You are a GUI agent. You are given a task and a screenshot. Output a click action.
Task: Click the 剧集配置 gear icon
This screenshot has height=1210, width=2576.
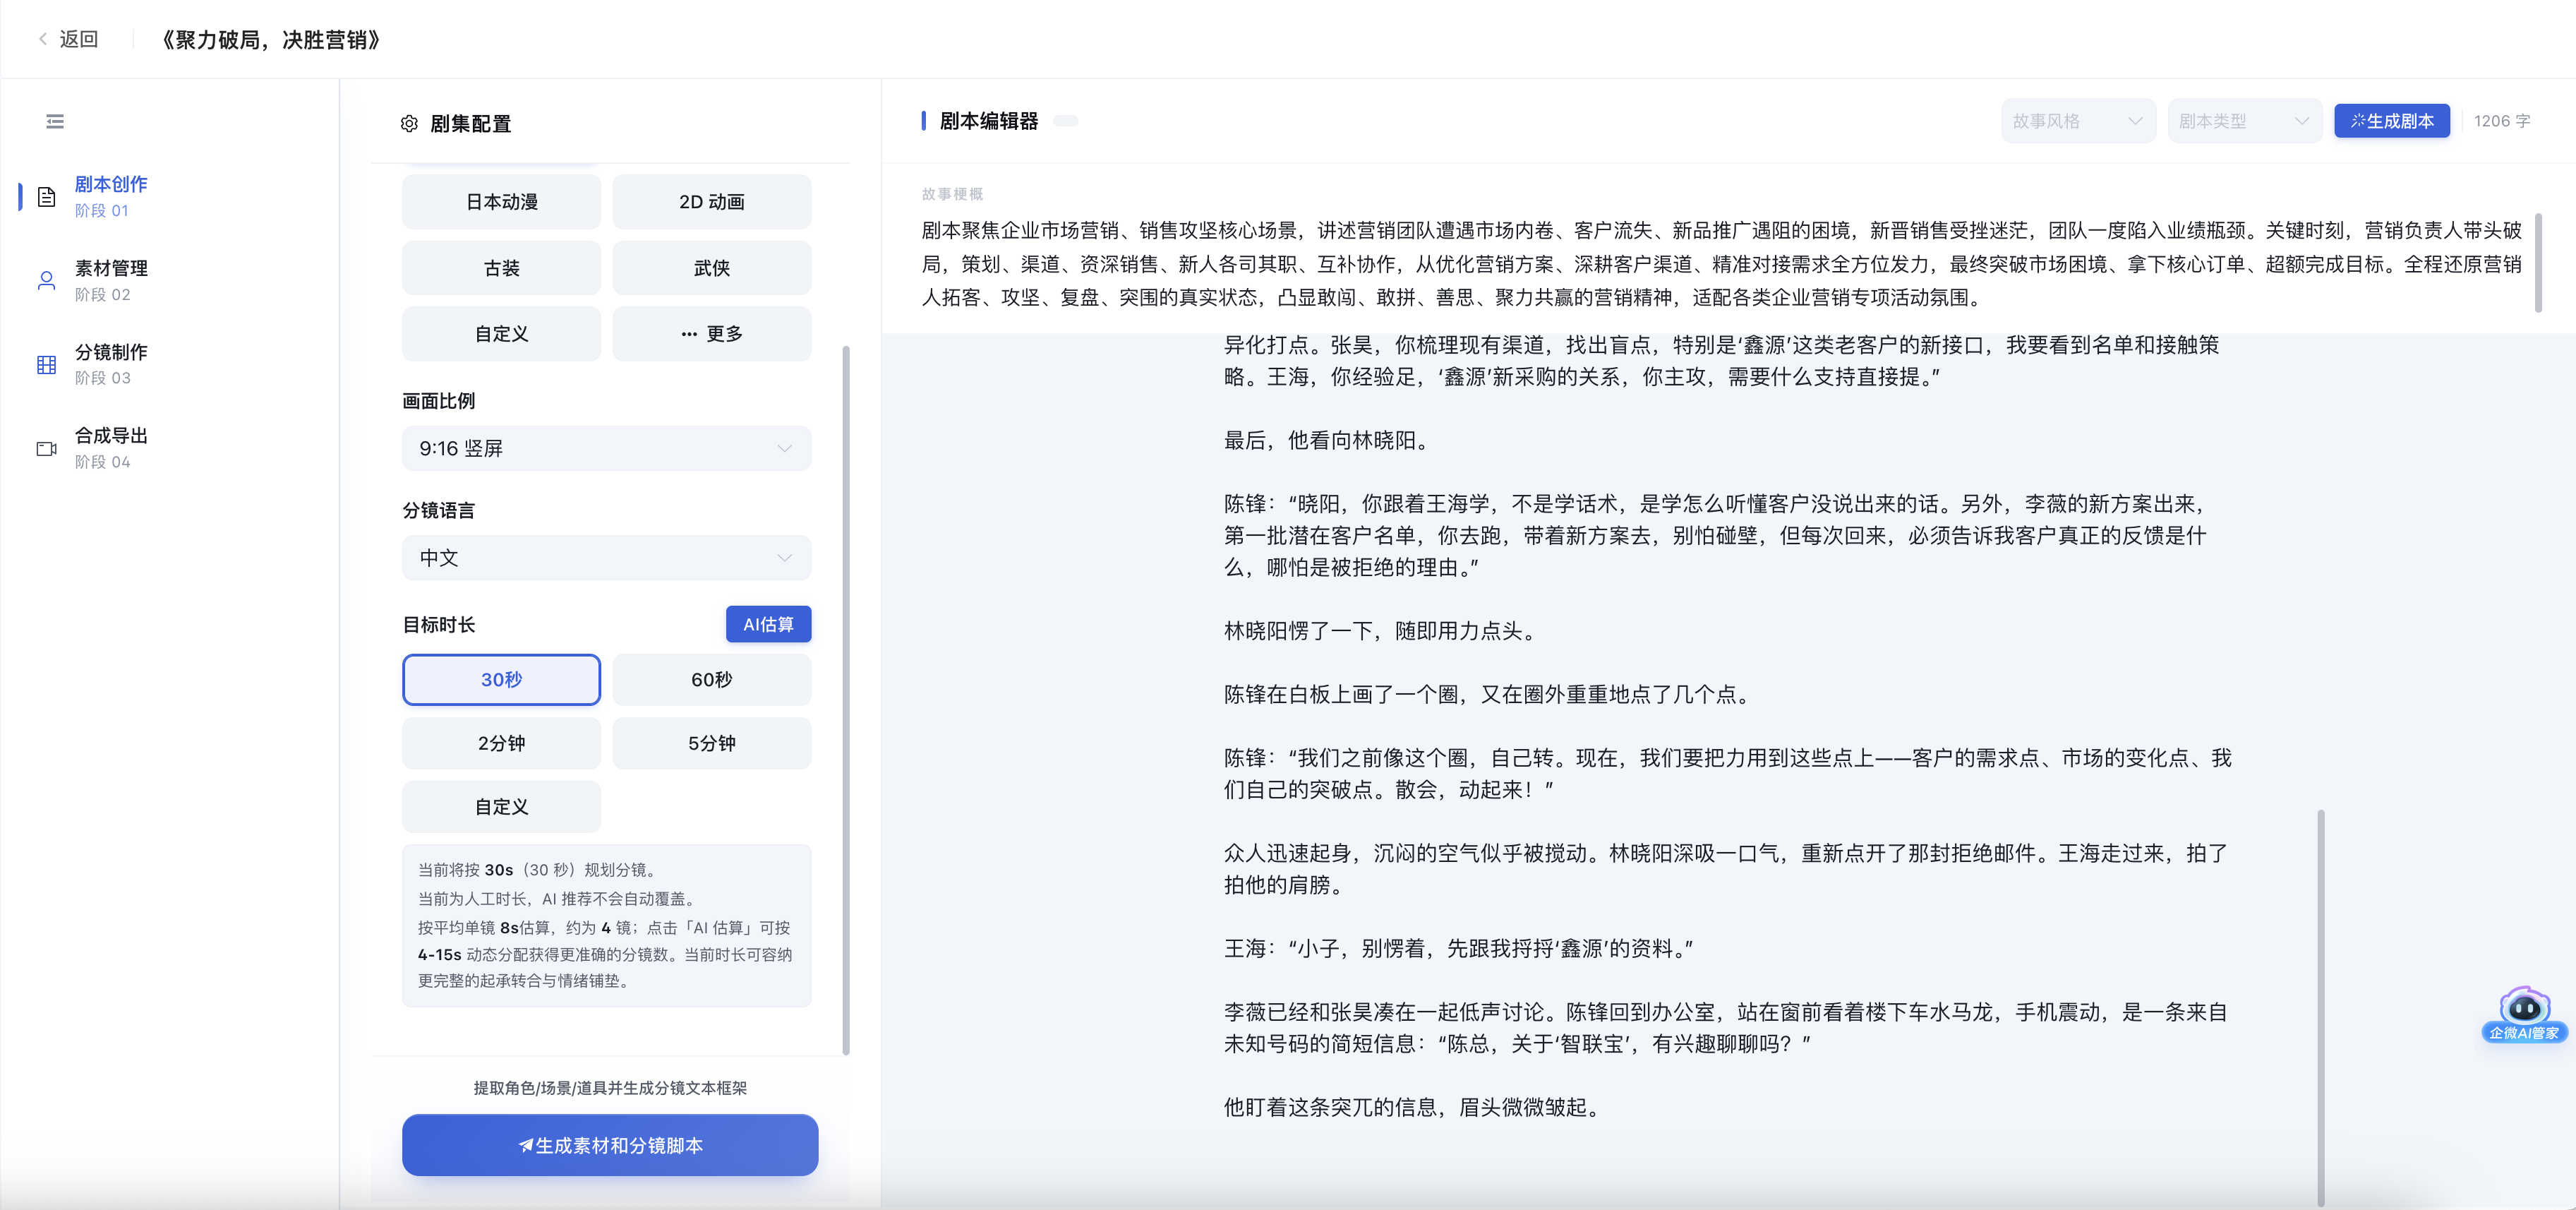tap(409, 123)
